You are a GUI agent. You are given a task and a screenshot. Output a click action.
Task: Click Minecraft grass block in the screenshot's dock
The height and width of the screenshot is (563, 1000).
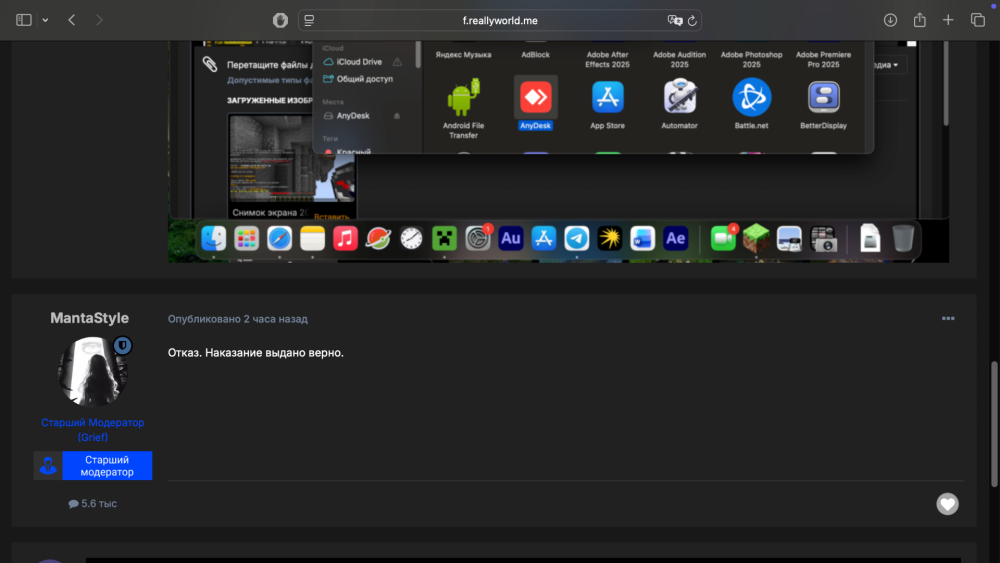pos(756,238)
